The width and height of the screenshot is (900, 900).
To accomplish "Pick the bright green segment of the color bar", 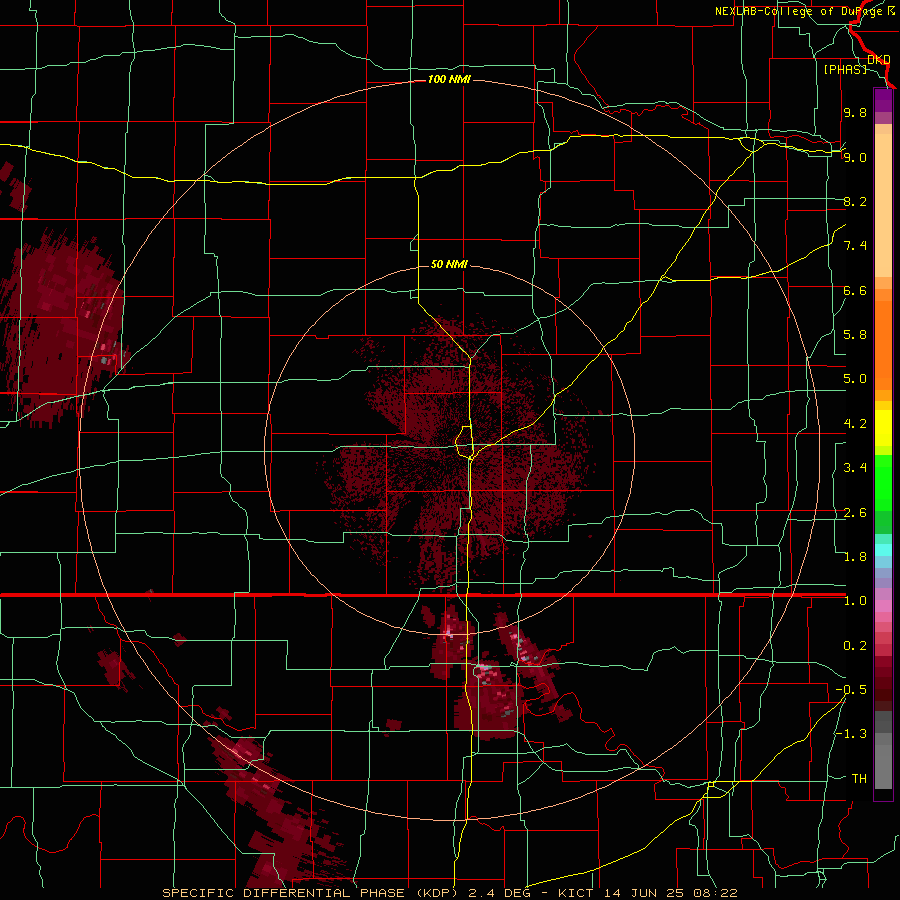I will point(883,482).
